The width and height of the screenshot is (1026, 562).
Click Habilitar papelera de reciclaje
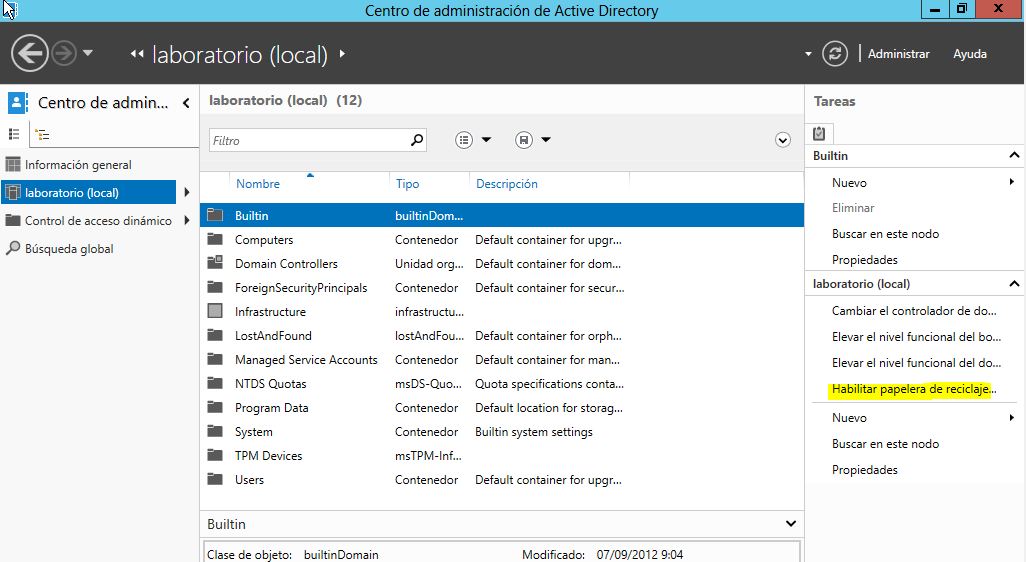[x=914, y=389]
